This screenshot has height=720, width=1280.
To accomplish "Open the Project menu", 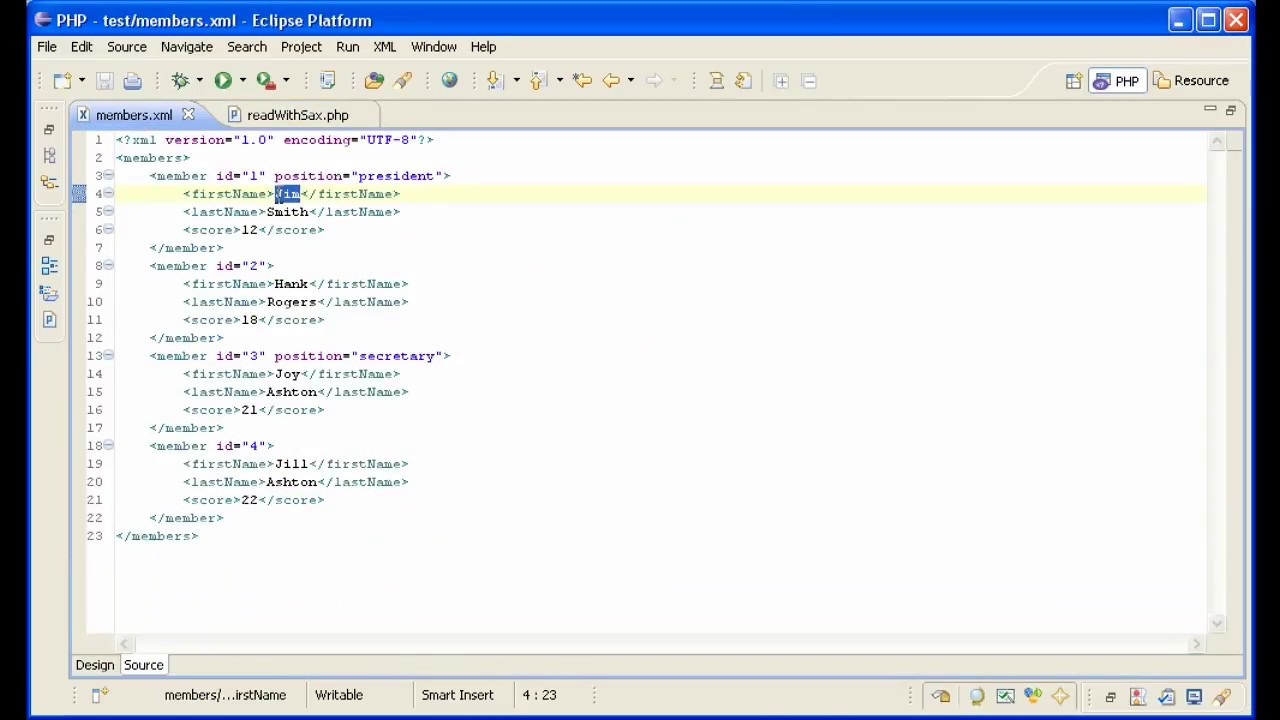I will coord(301,47).
